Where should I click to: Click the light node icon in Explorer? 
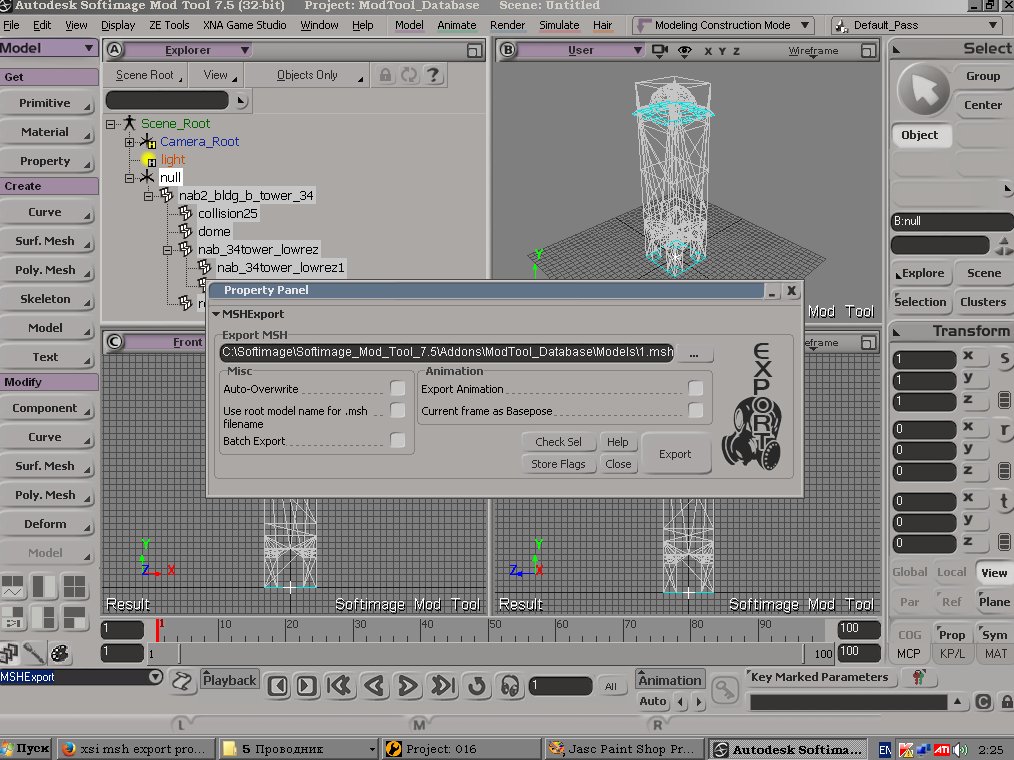pyautogui.click(x=149, y=159)
